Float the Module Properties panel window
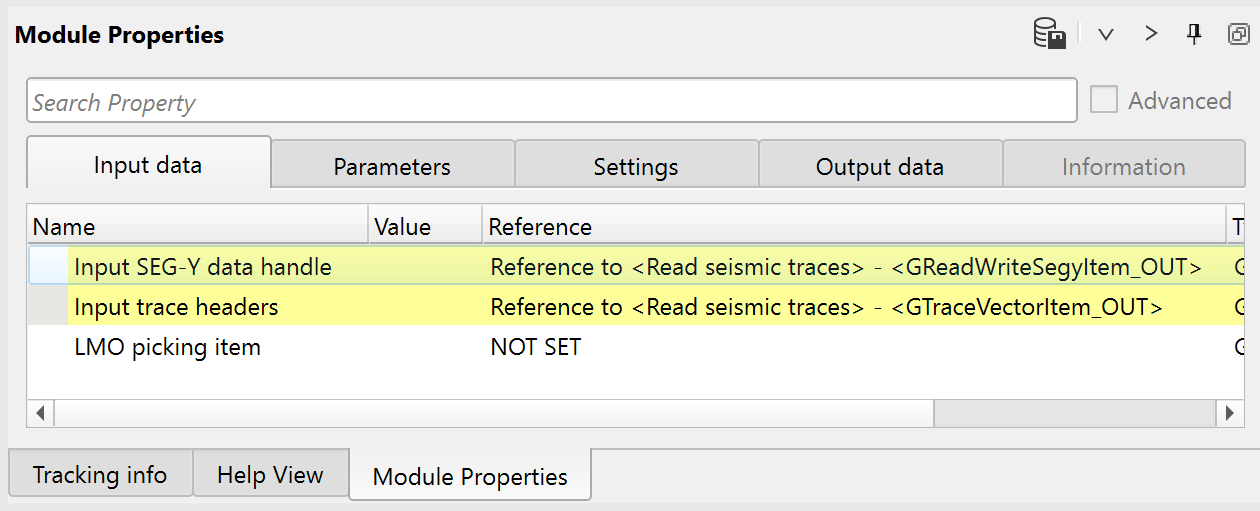 pyautogui.click(x=1238, y=35)
